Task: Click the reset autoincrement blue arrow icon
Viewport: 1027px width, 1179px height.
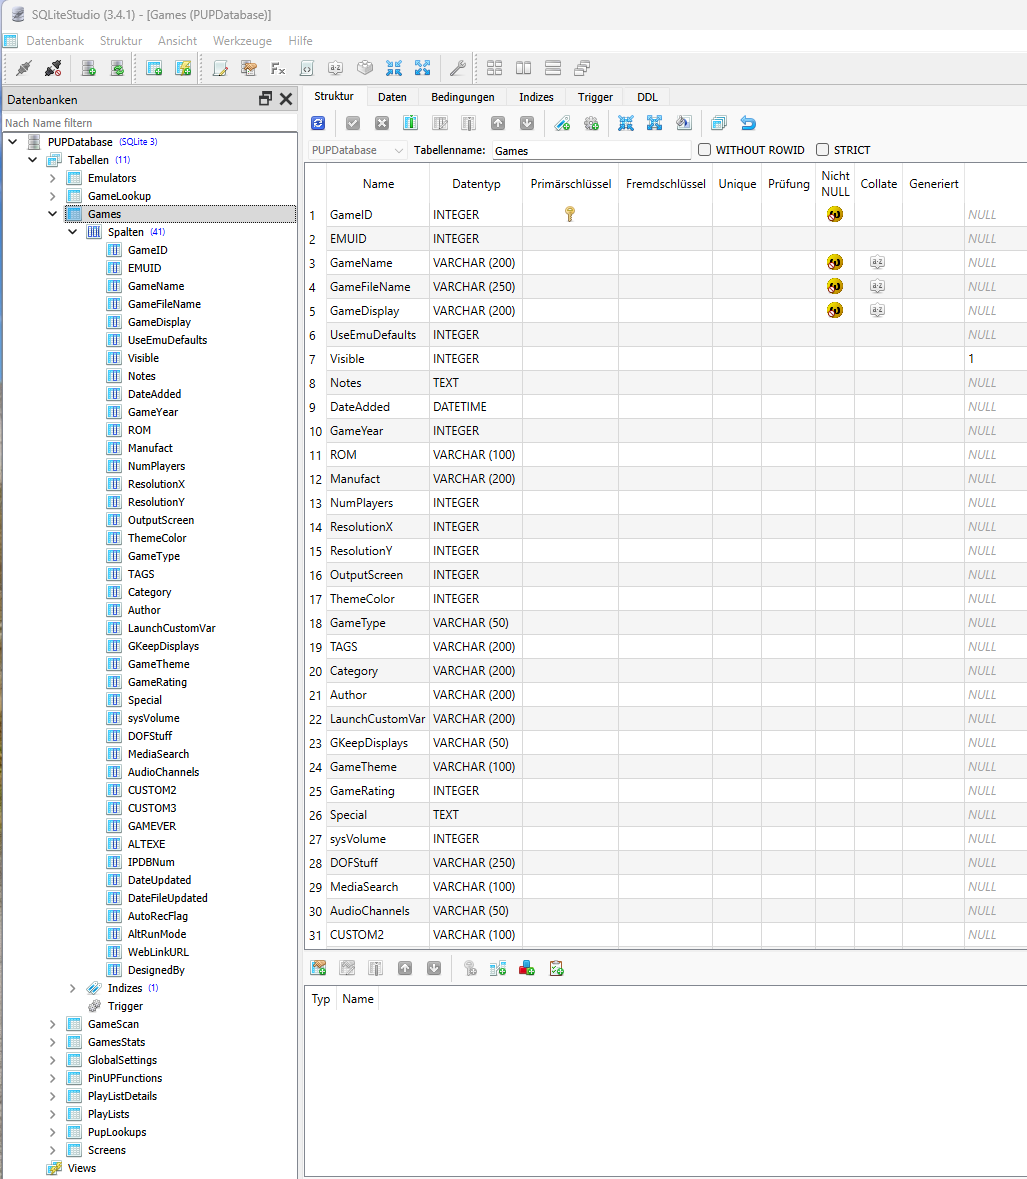Action: [x=748, y=123]
